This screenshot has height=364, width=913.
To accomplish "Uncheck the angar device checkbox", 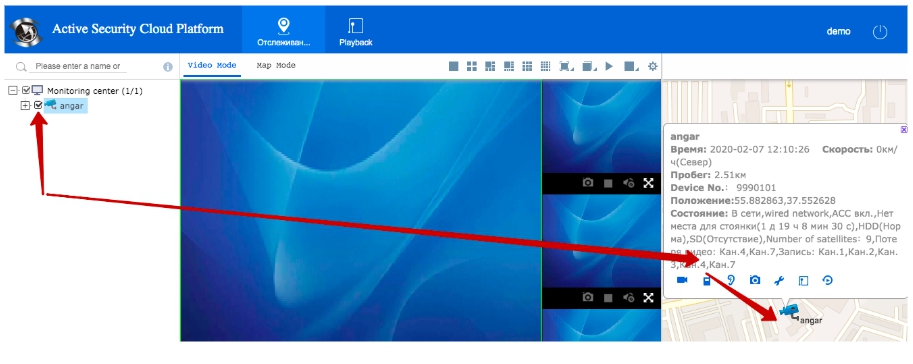I will tap(38, 105).
